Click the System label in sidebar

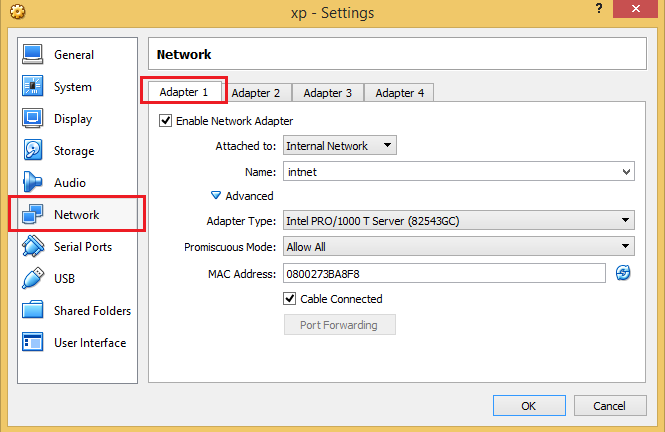coord(73,86)
